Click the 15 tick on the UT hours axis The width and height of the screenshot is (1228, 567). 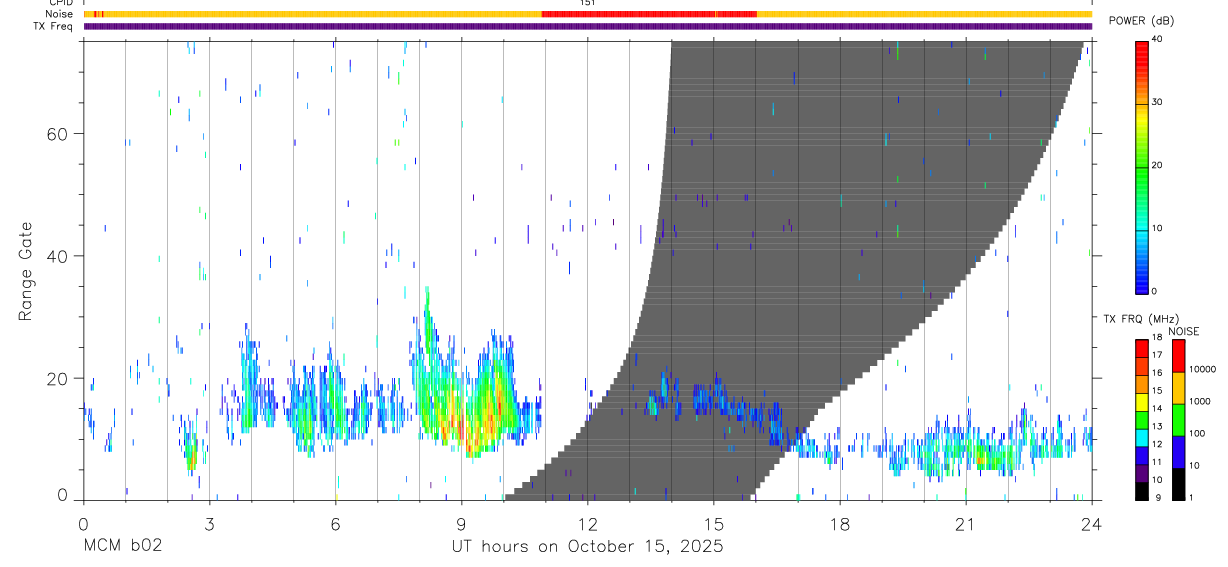pos(714,523)
